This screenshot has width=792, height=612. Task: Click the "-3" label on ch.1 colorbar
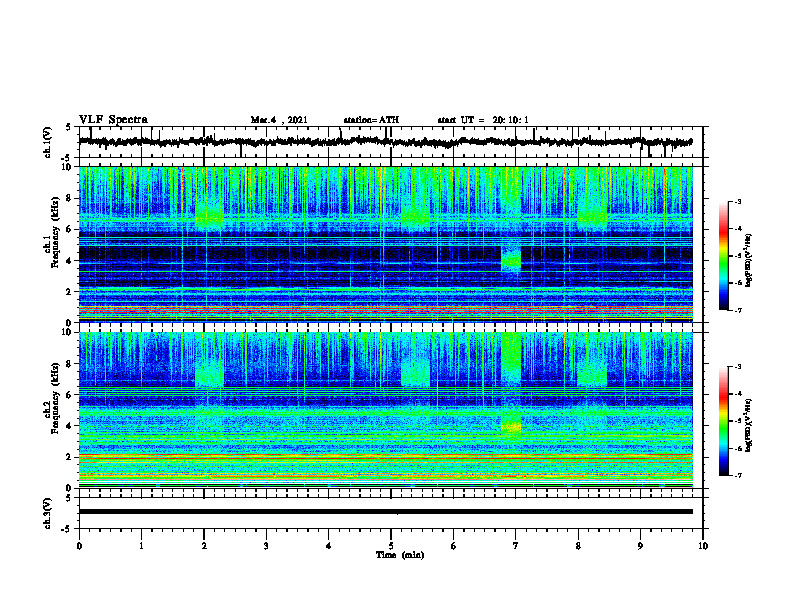737,201
